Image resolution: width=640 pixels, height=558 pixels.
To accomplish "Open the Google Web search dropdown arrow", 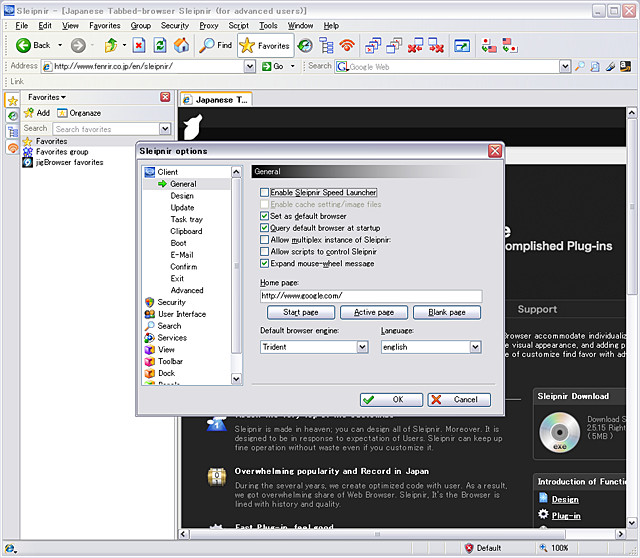I will click(x=564, y=66).
